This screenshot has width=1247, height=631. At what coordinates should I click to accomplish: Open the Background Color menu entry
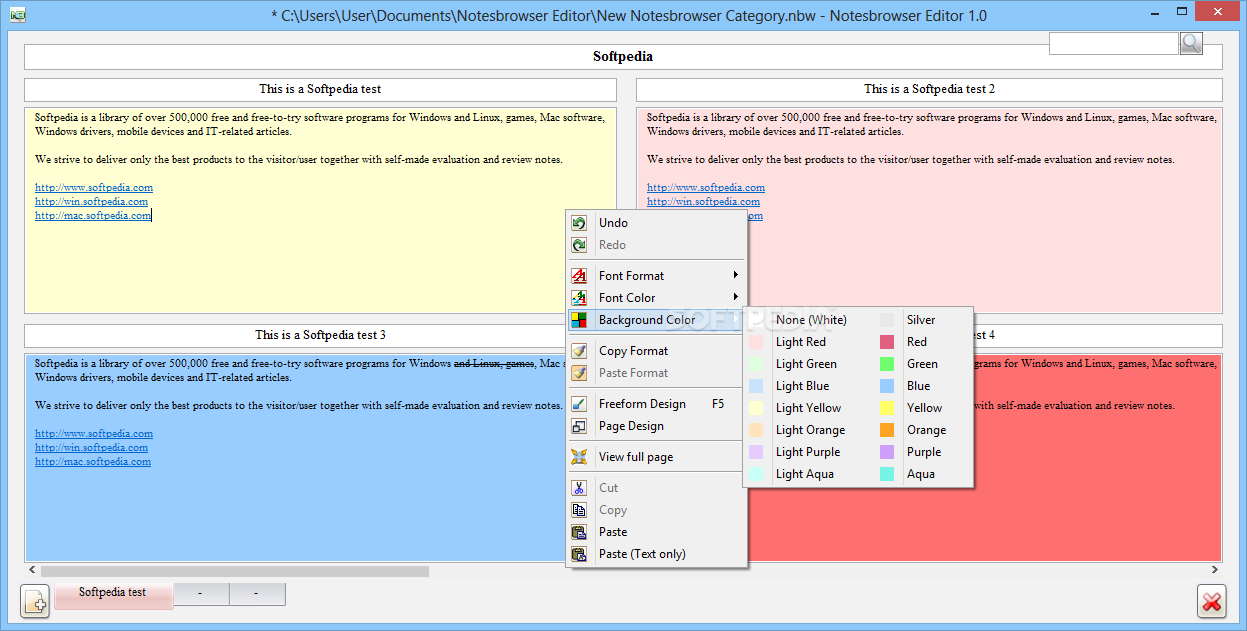coord(657,320)
